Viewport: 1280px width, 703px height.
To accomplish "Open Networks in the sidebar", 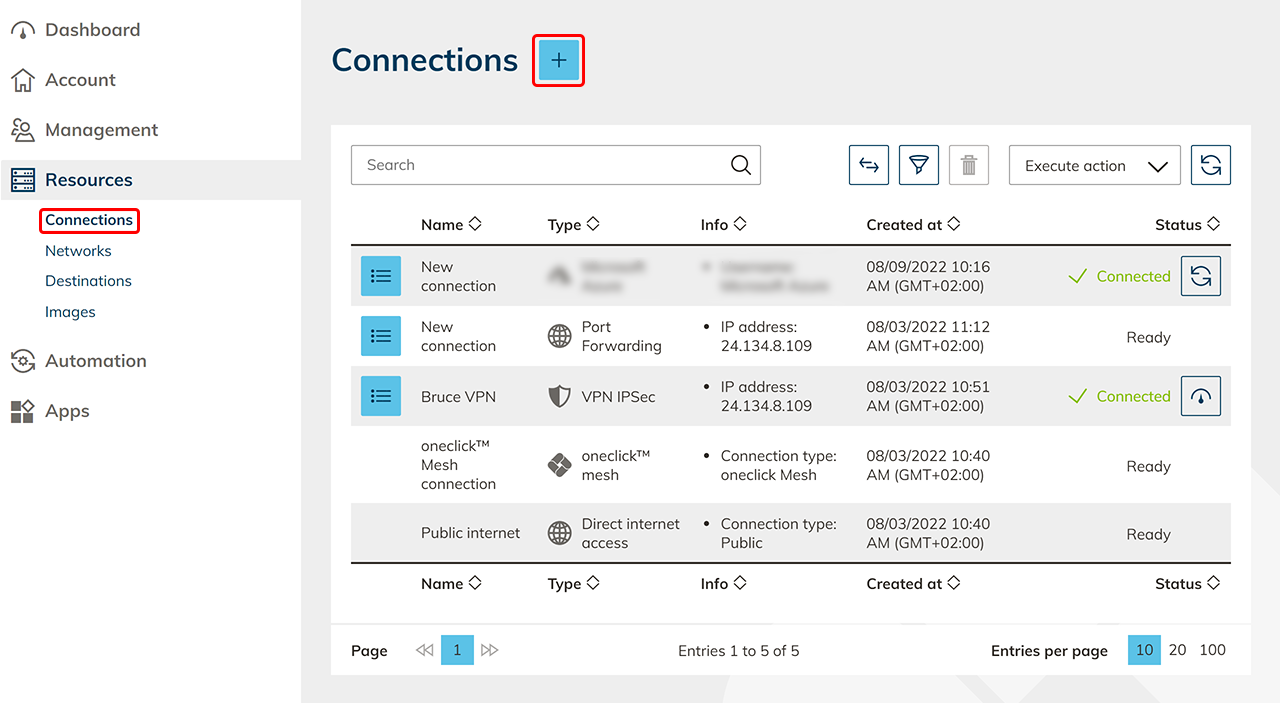I will coord(78,251).
